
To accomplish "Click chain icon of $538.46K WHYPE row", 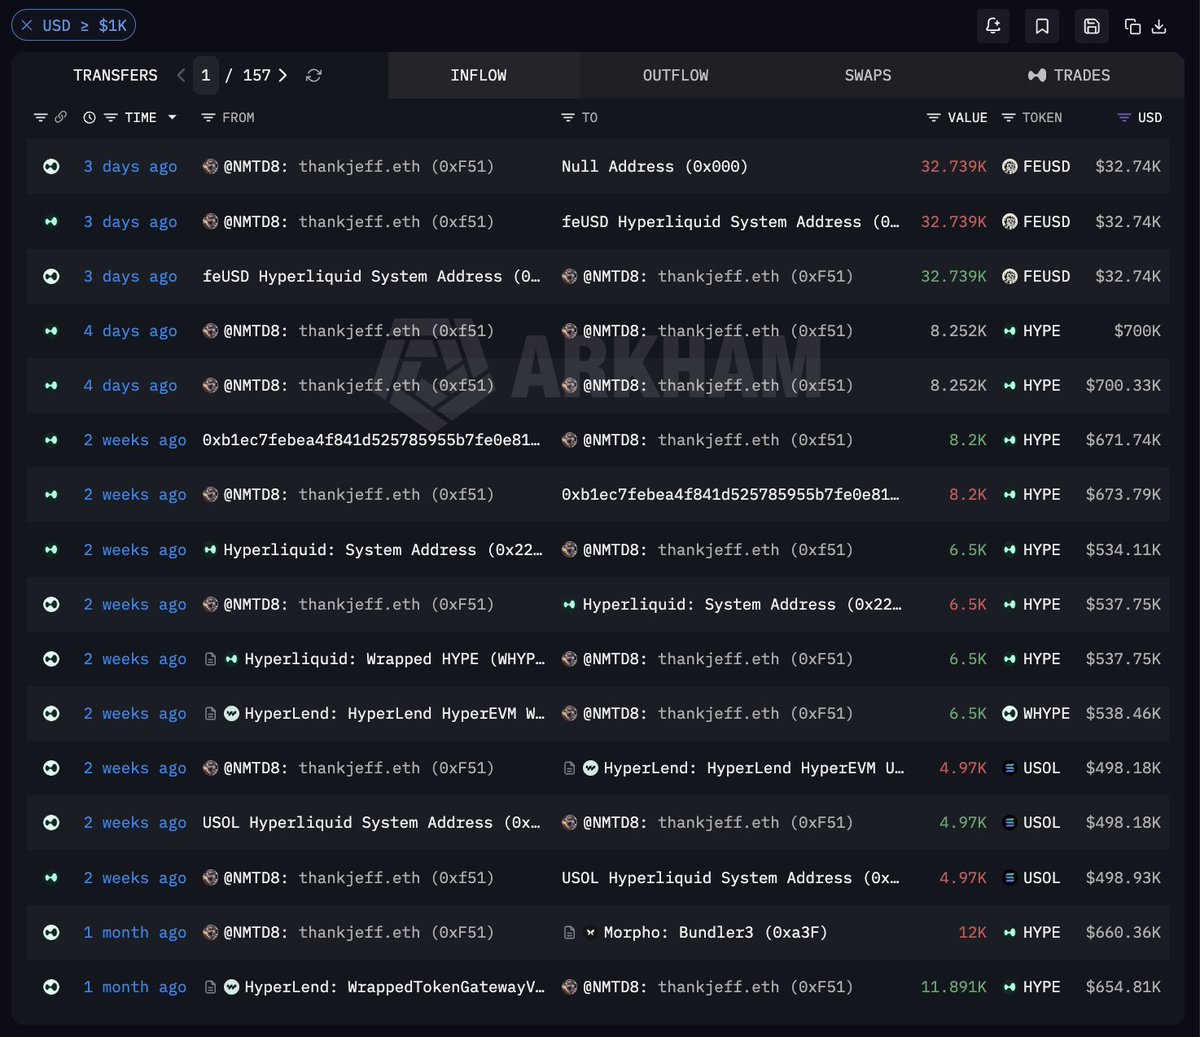I will (x=51, y=714).
